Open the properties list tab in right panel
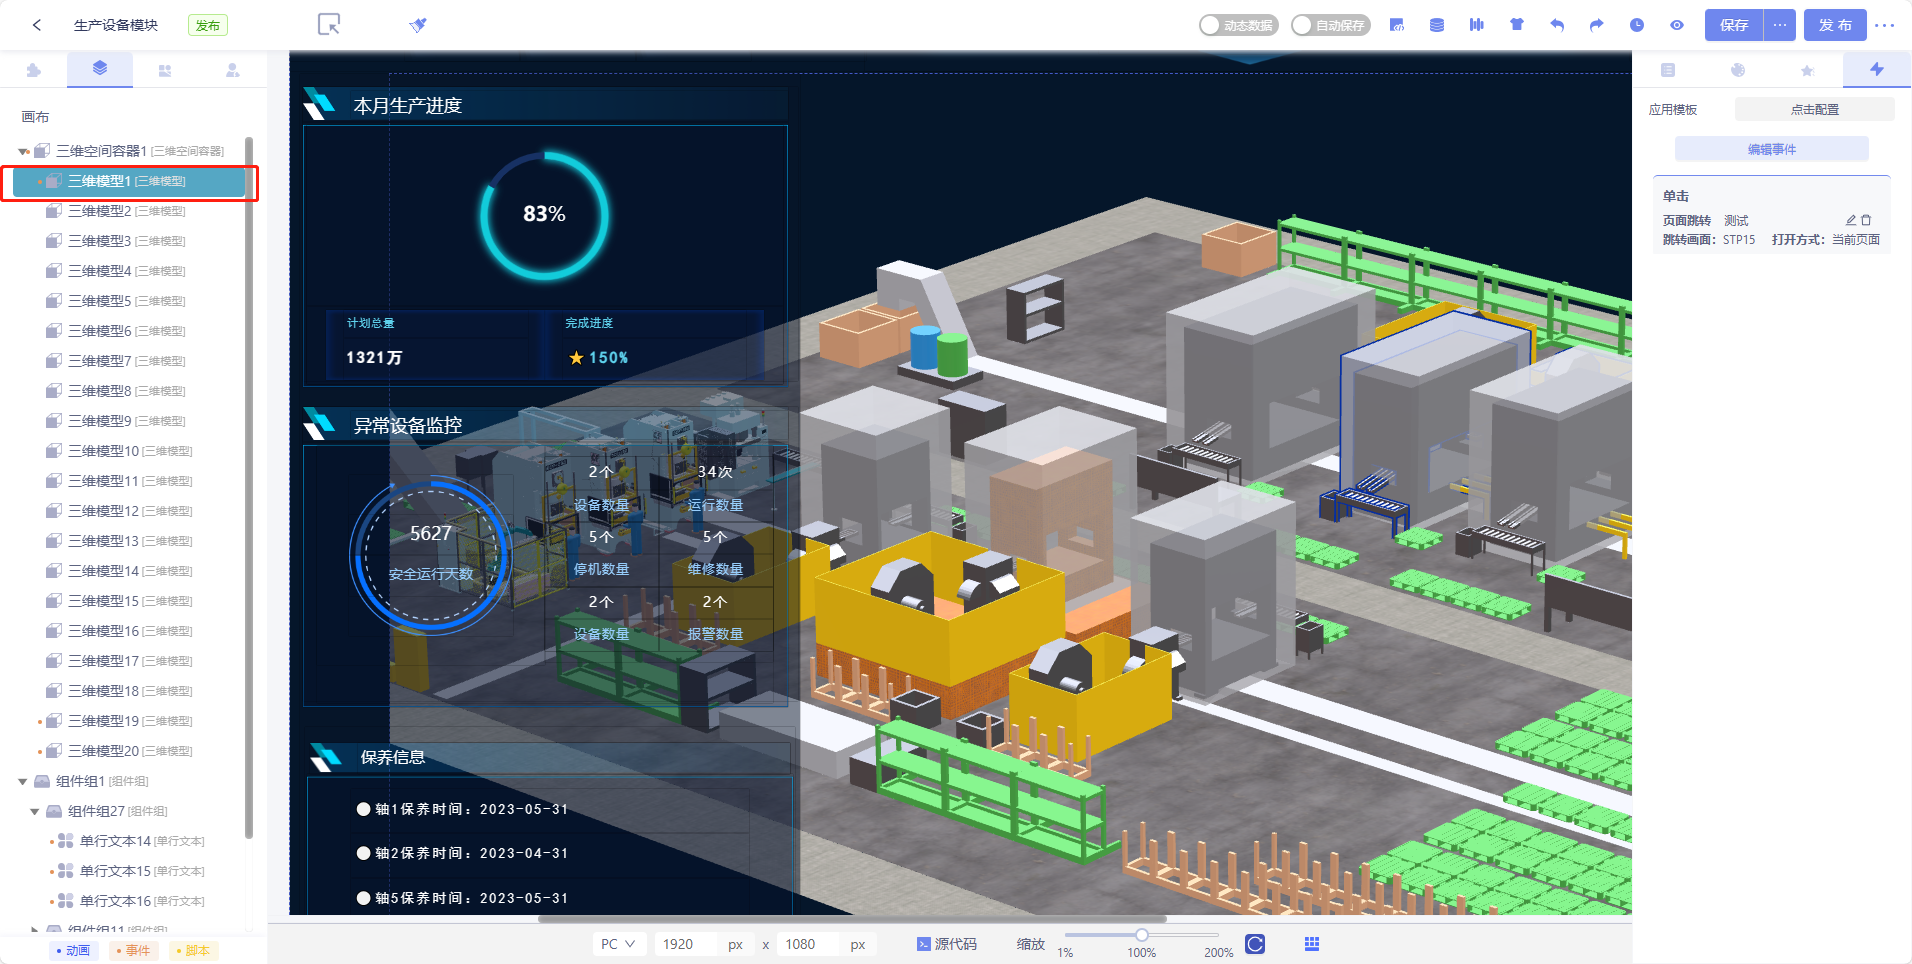 tap(1668, 70)
